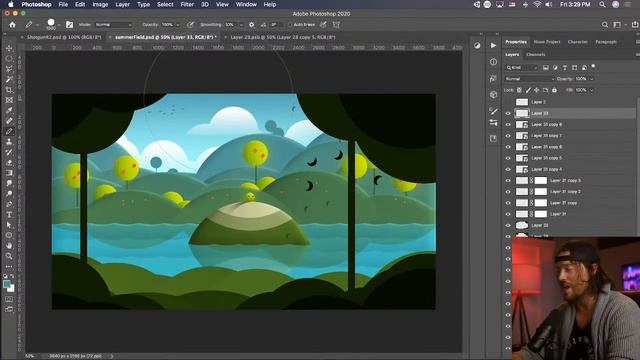Change screen mode icon
640x360 pixels.
(x=9, y=309)
